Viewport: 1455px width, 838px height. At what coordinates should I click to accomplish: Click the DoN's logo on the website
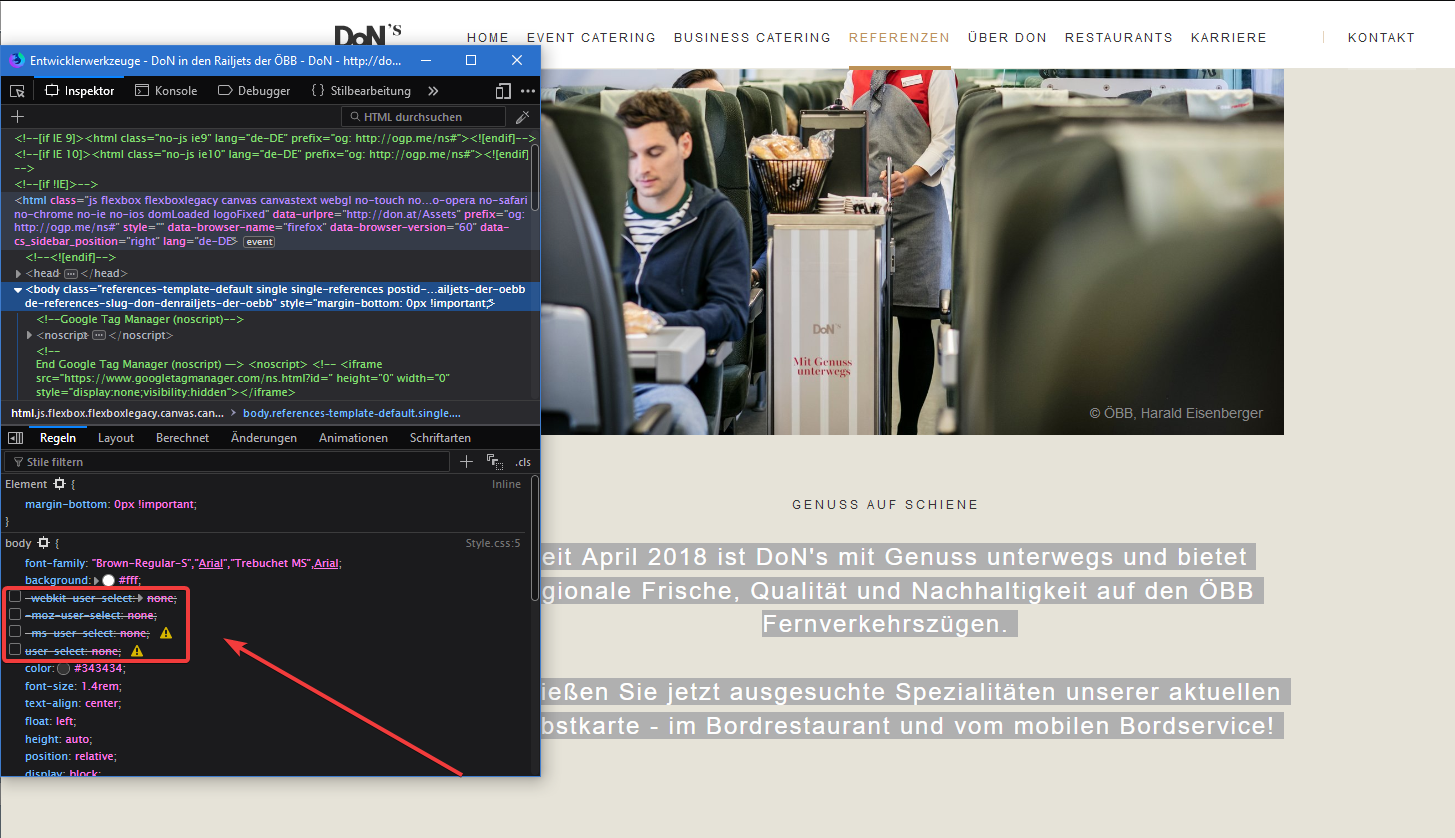pos(368,36)
